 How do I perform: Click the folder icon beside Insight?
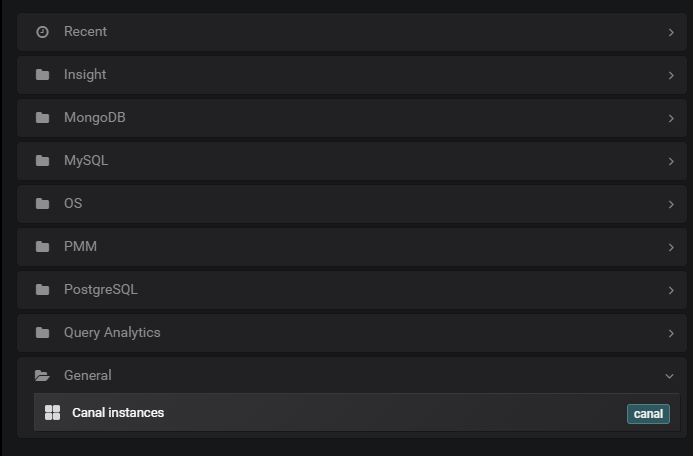[42, 75]
